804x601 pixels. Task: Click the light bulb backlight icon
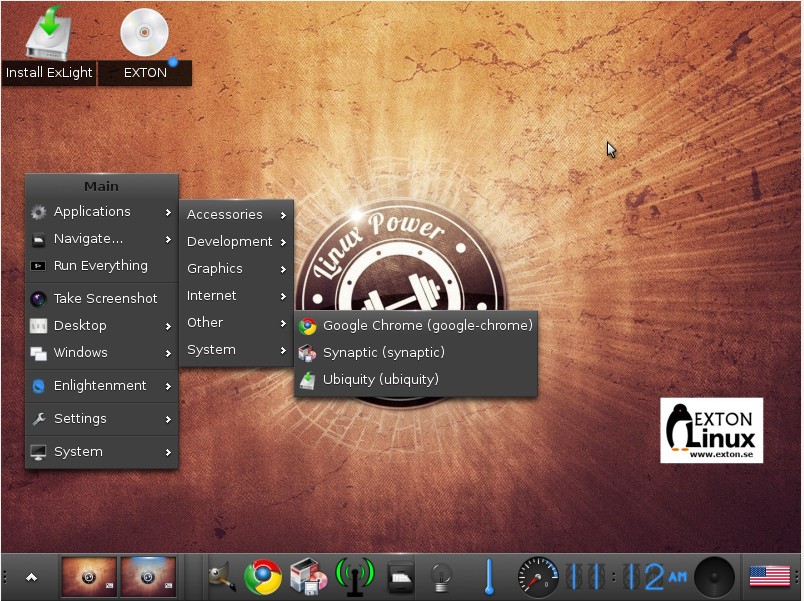tap(441, 578)
